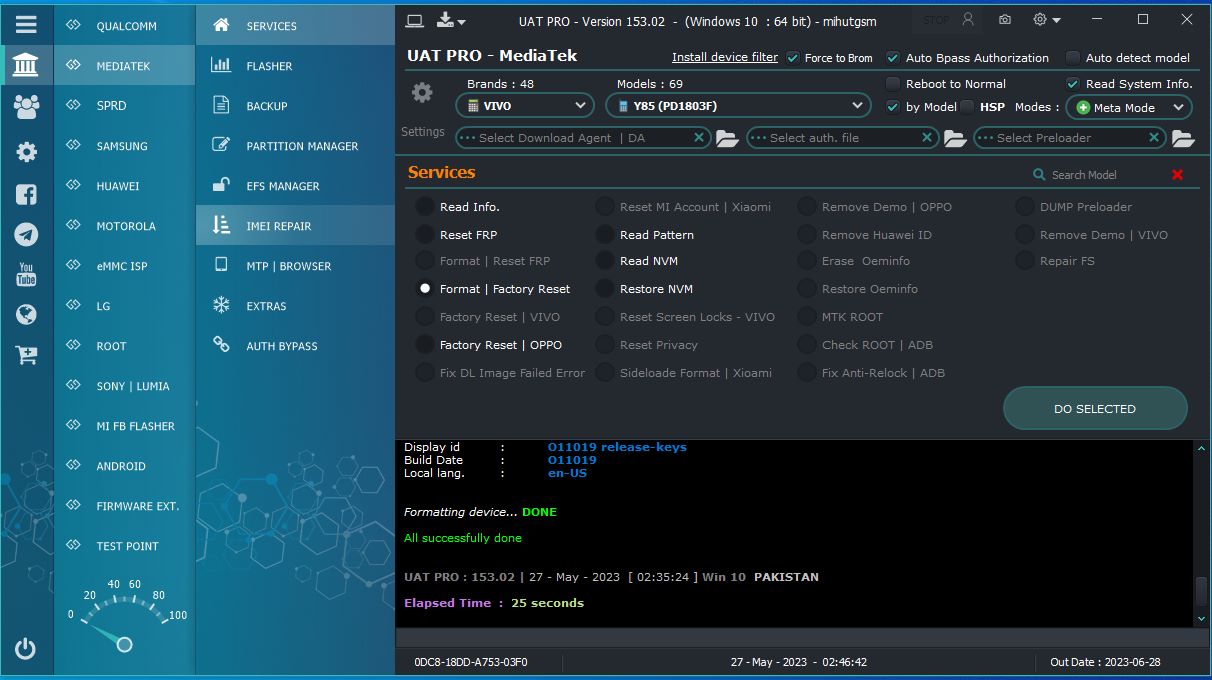Image resolution: width=1212 pixels, height=680 pixels.
Task: Browse folder for Download Agent file
Action: 727,138
